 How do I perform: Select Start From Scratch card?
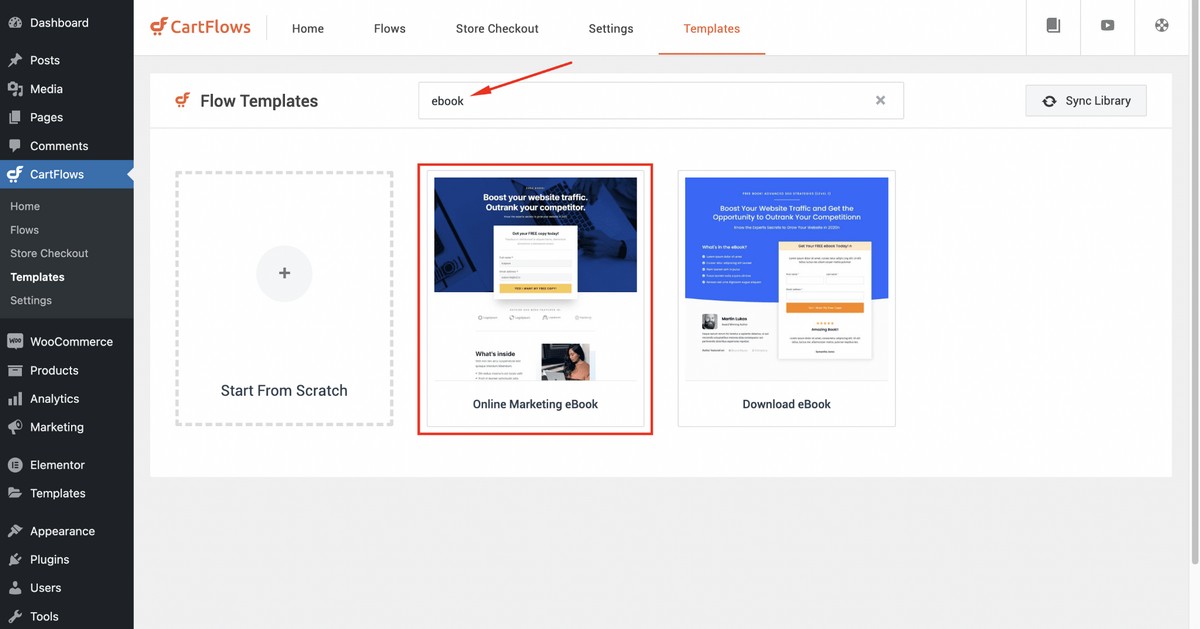284,299
